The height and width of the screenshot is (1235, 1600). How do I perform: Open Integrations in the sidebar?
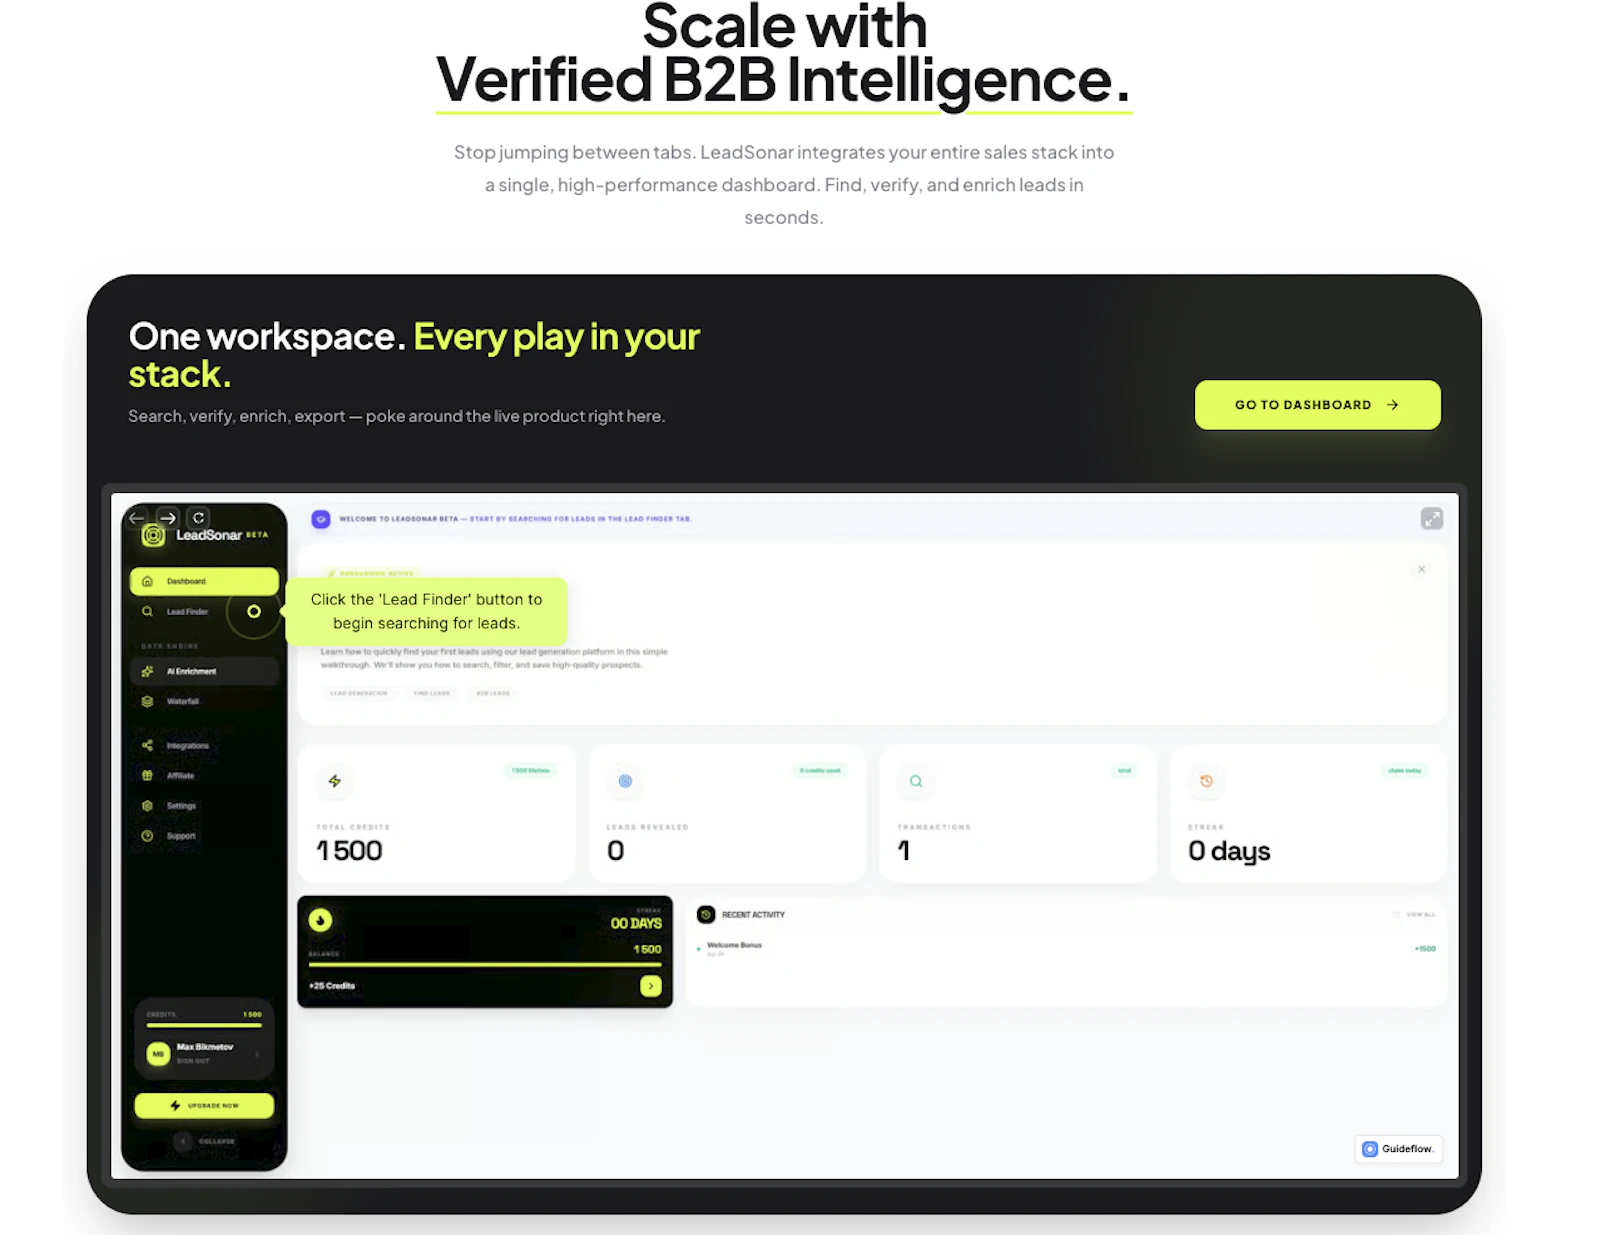pos(204,745)
